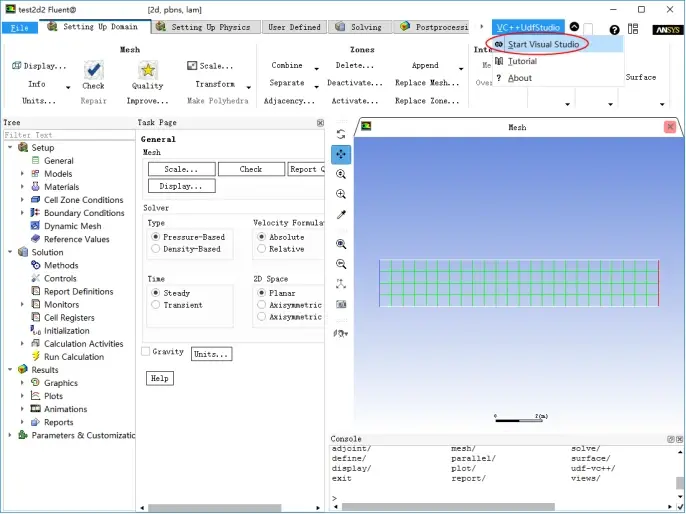Open Methods under Solution
This screenshot has width=686, height=514.
[61, 265]
